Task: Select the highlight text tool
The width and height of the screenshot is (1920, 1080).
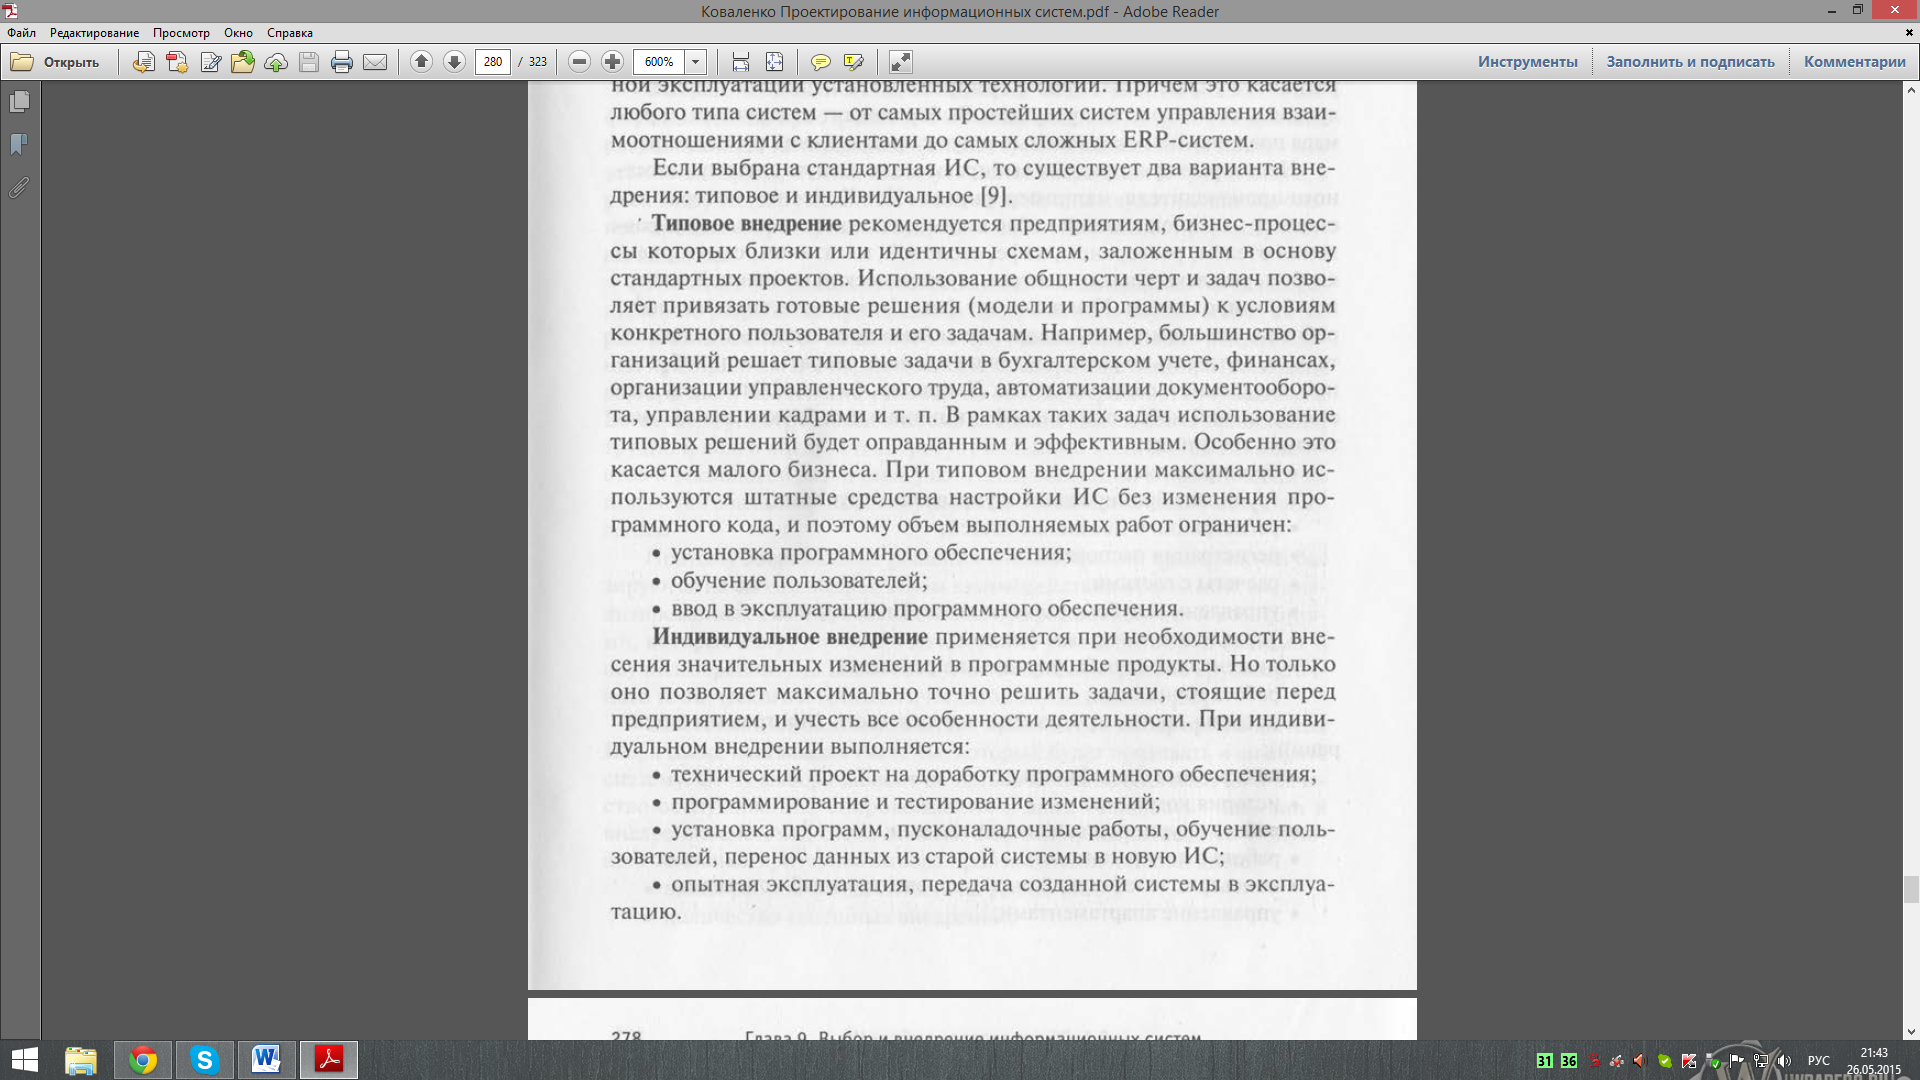Action: 853,62
